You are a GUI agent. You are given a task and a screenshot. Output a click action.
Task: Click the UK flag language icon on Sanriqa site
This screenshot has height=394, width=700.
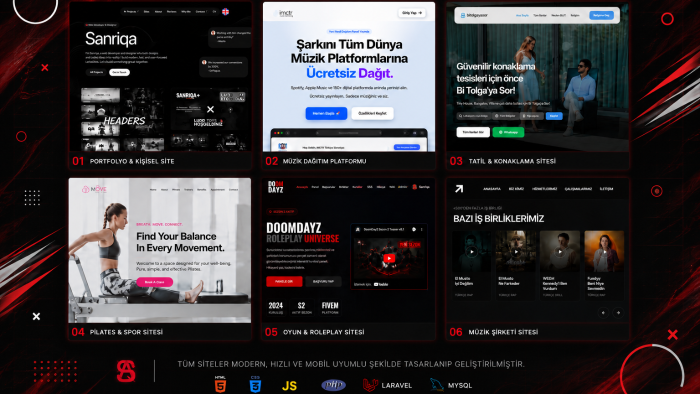coord(225,12)
